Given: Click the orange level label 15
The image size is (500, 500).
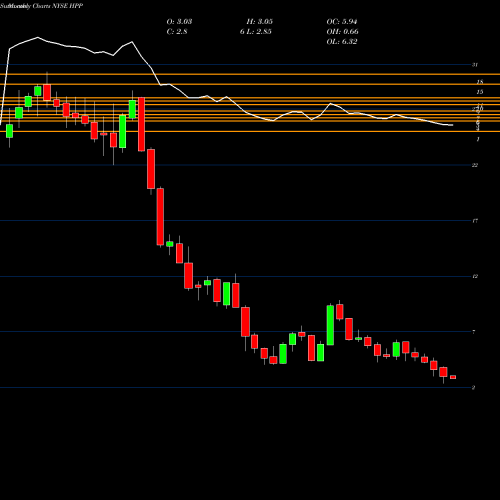Looking at the screenshot, I should pyautogui.click(x=480, y=92).
